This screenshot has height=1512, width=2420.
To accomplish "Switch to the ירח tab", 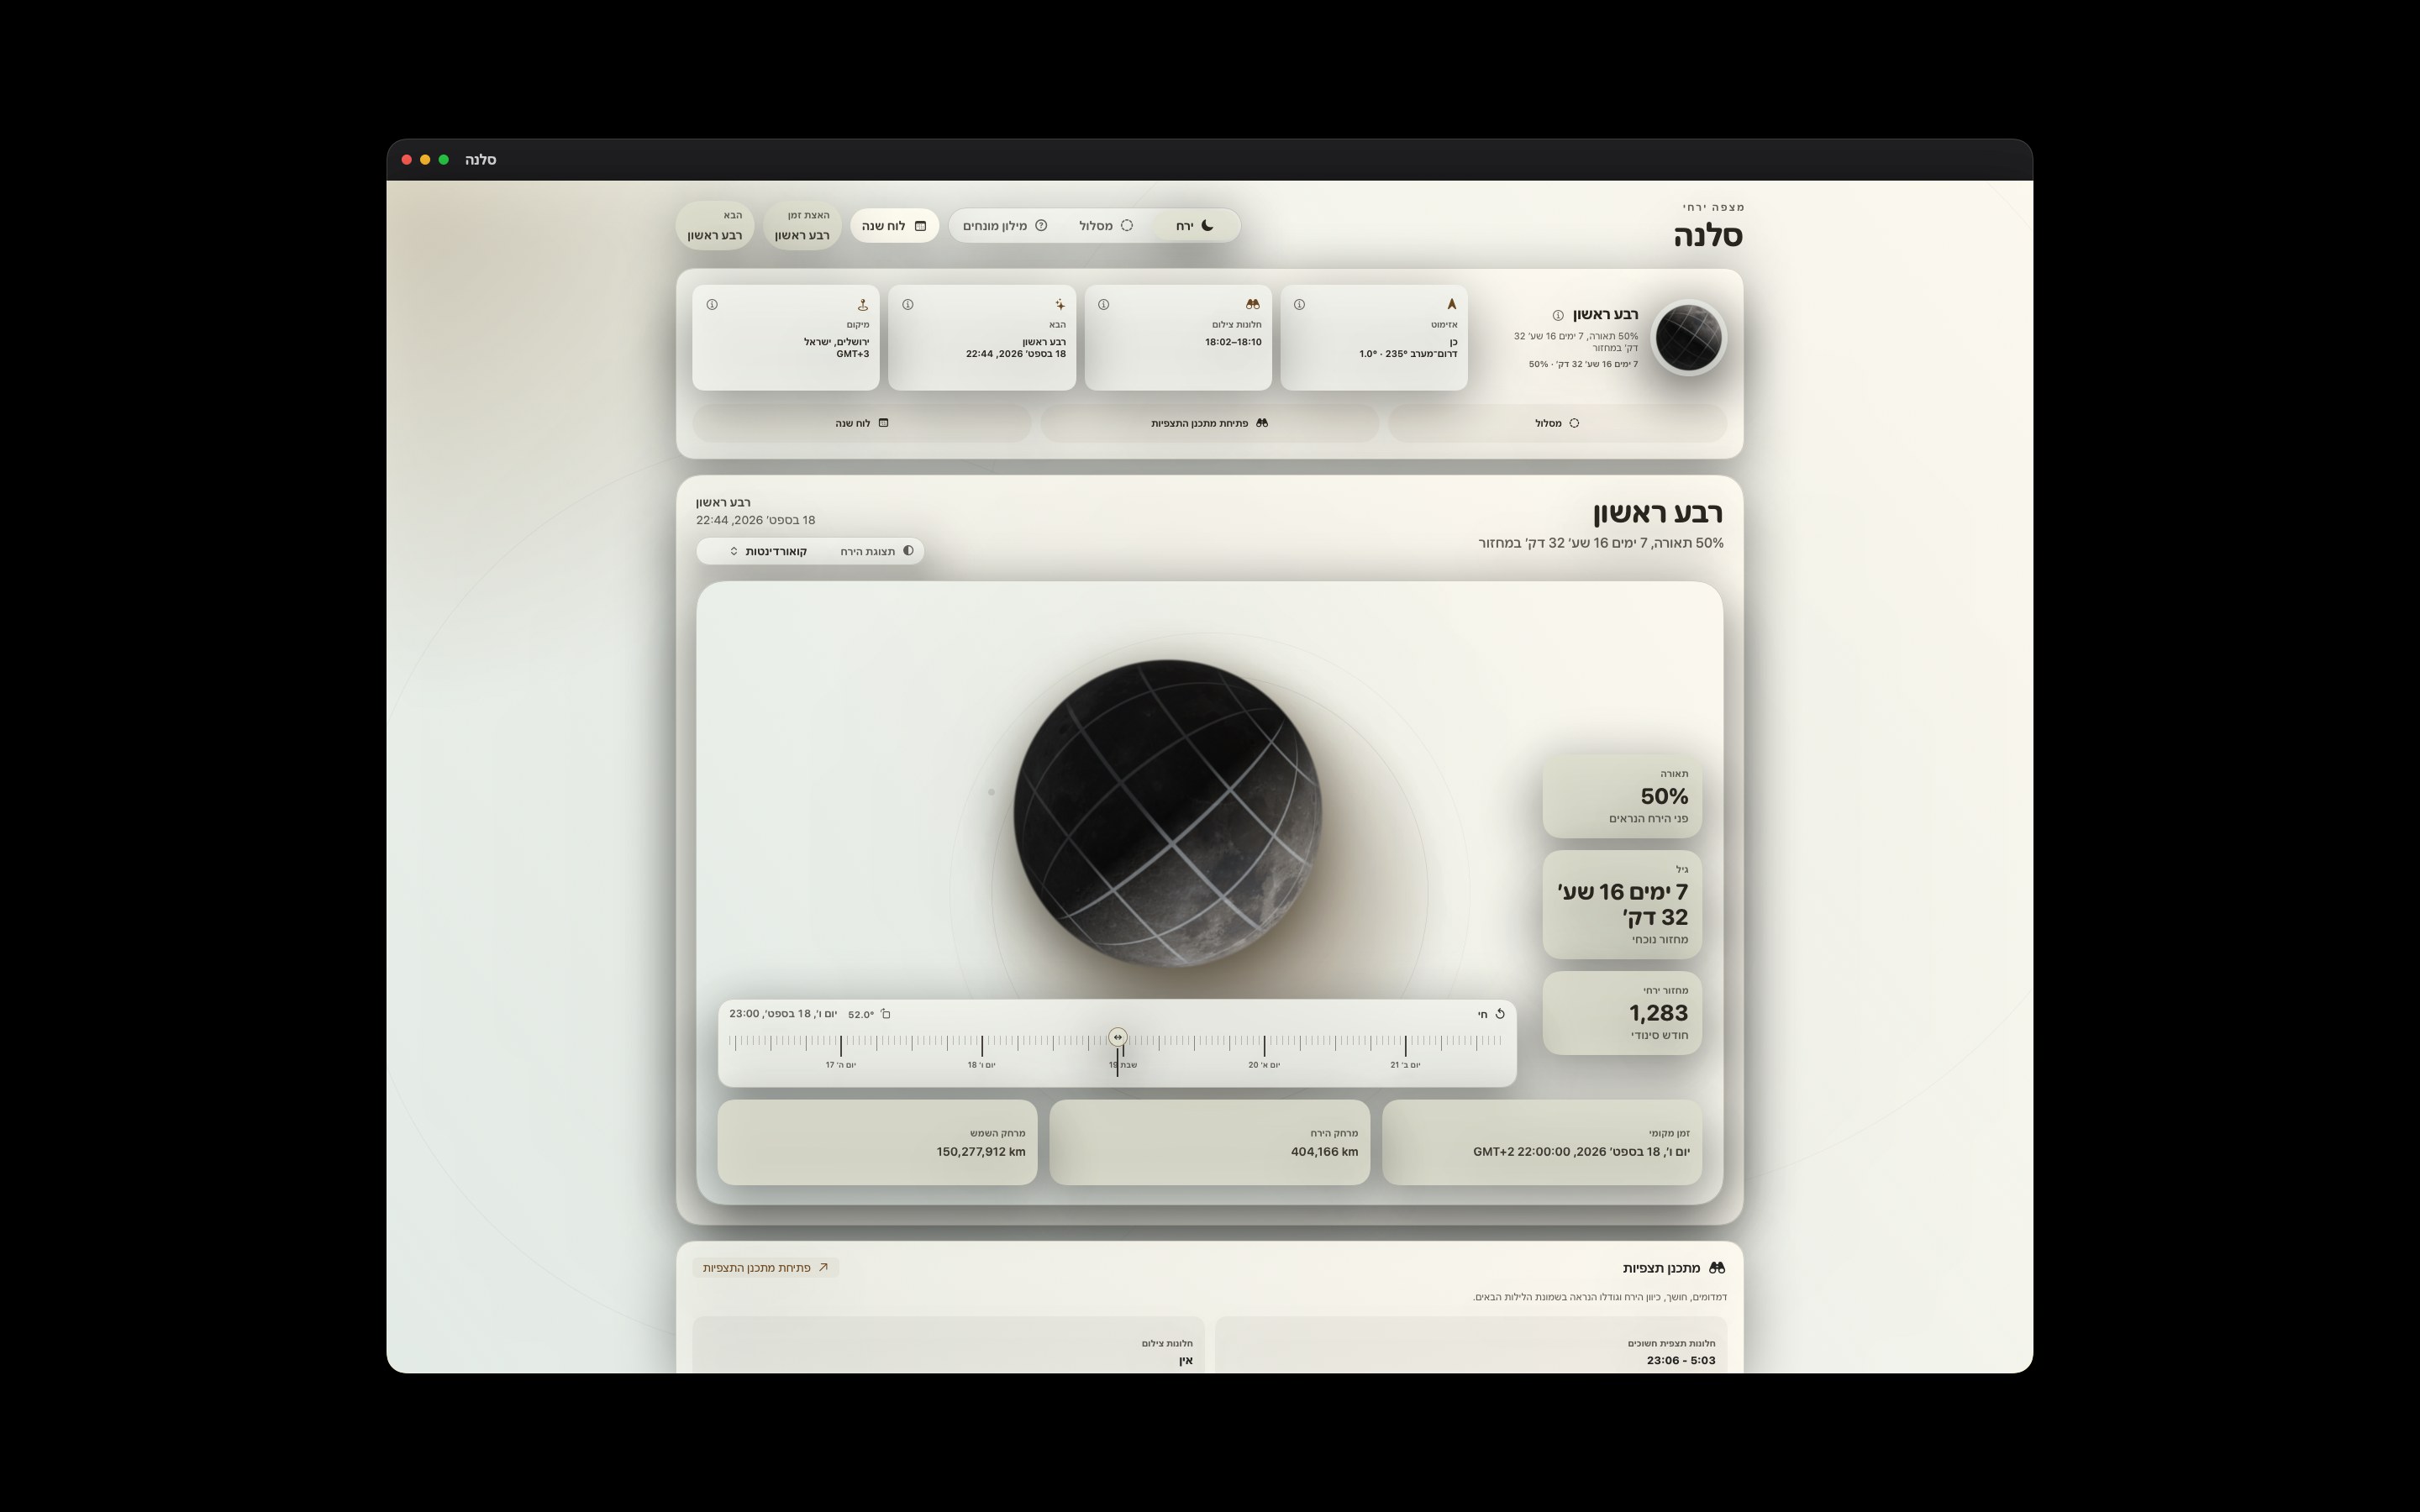I will pos(1195,226).
